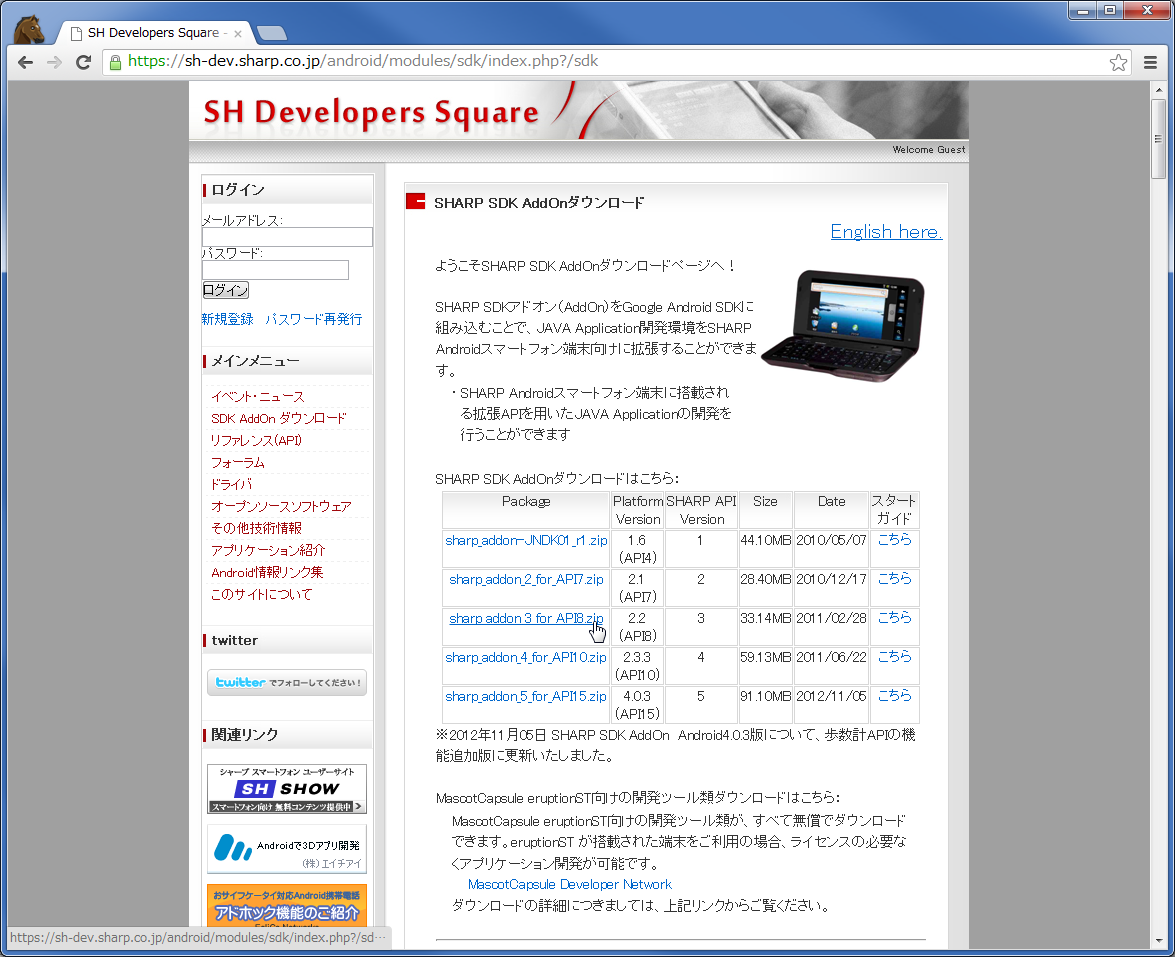
Task: Open MascotCapsule Developer Network link
Action: coord(570,884)
